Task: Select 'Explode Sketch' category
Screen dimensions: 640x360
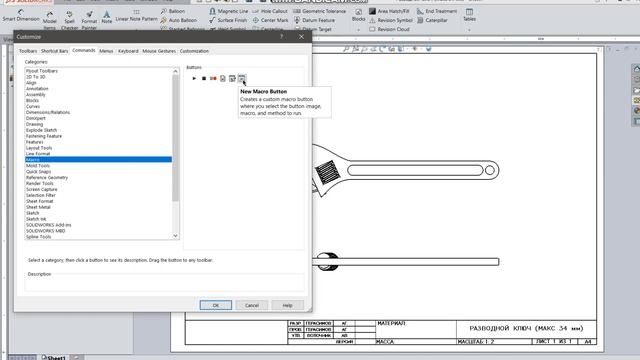Action: (x=42, y=130)
